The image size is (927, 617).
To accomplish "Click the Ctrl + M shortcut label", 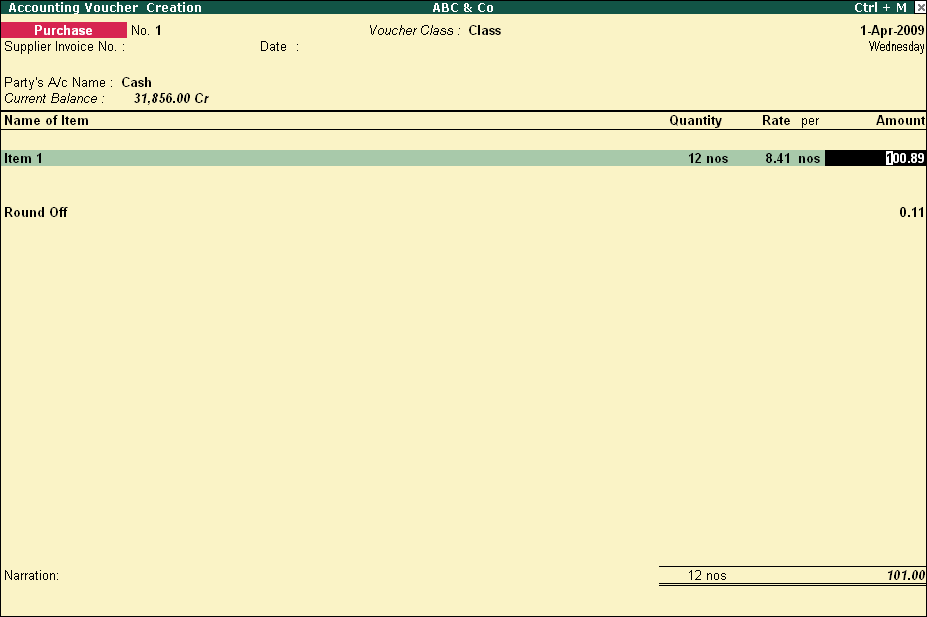I will tap(880, 7).
